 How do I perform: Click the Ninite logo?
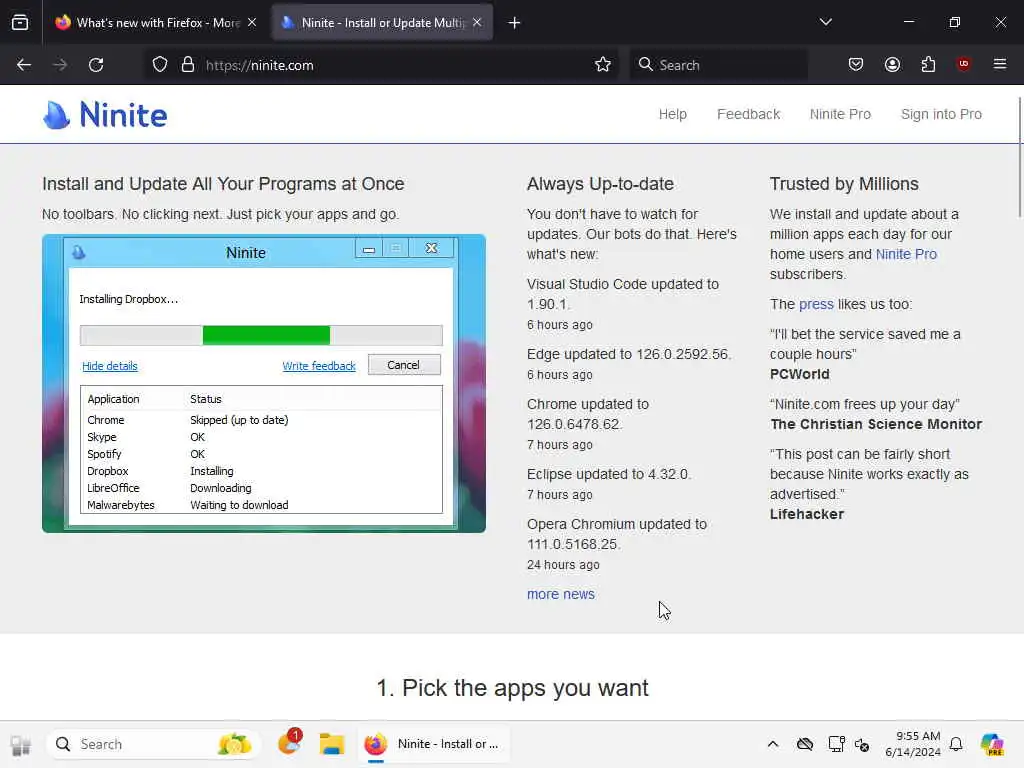click(104, 115)
